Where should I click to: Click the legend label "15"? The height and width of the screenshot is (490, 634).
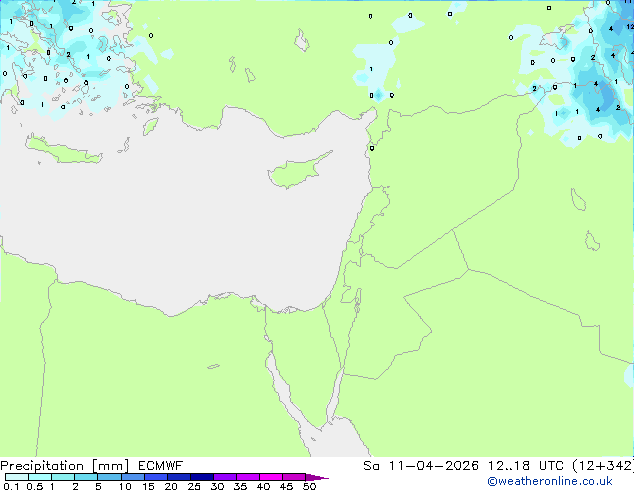click(148, 486)
